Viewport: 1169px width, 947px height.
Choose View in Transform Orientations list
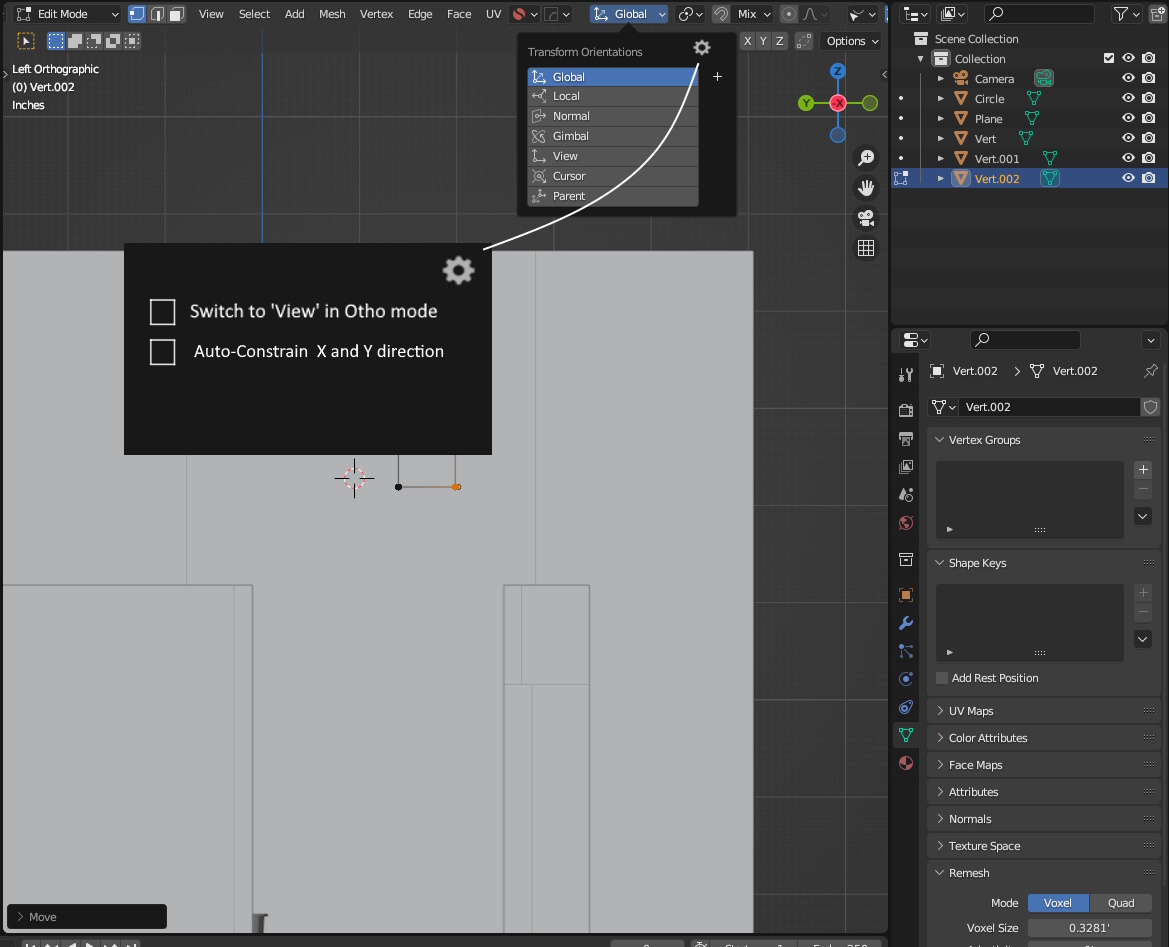(613, 156)
